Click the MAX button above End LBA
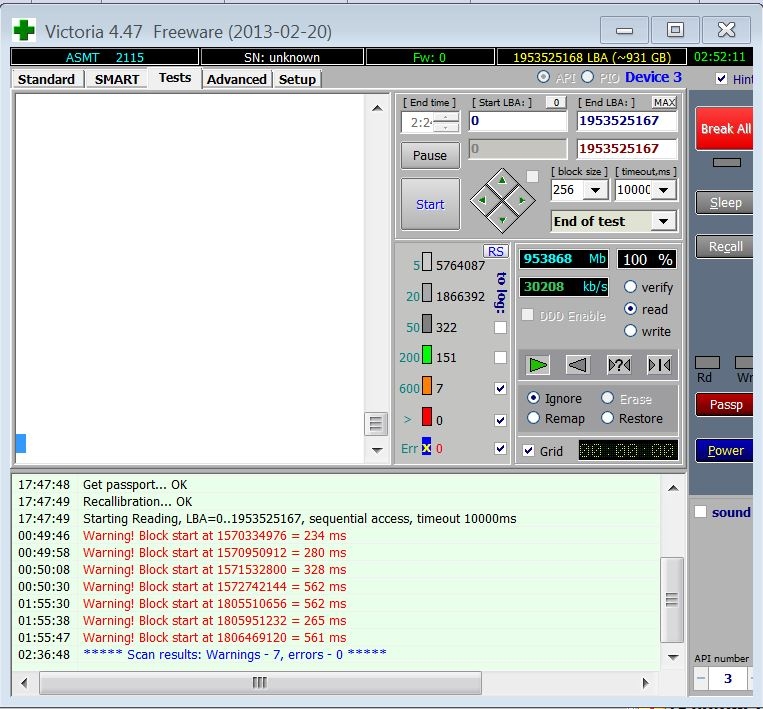 coord(664,102)
